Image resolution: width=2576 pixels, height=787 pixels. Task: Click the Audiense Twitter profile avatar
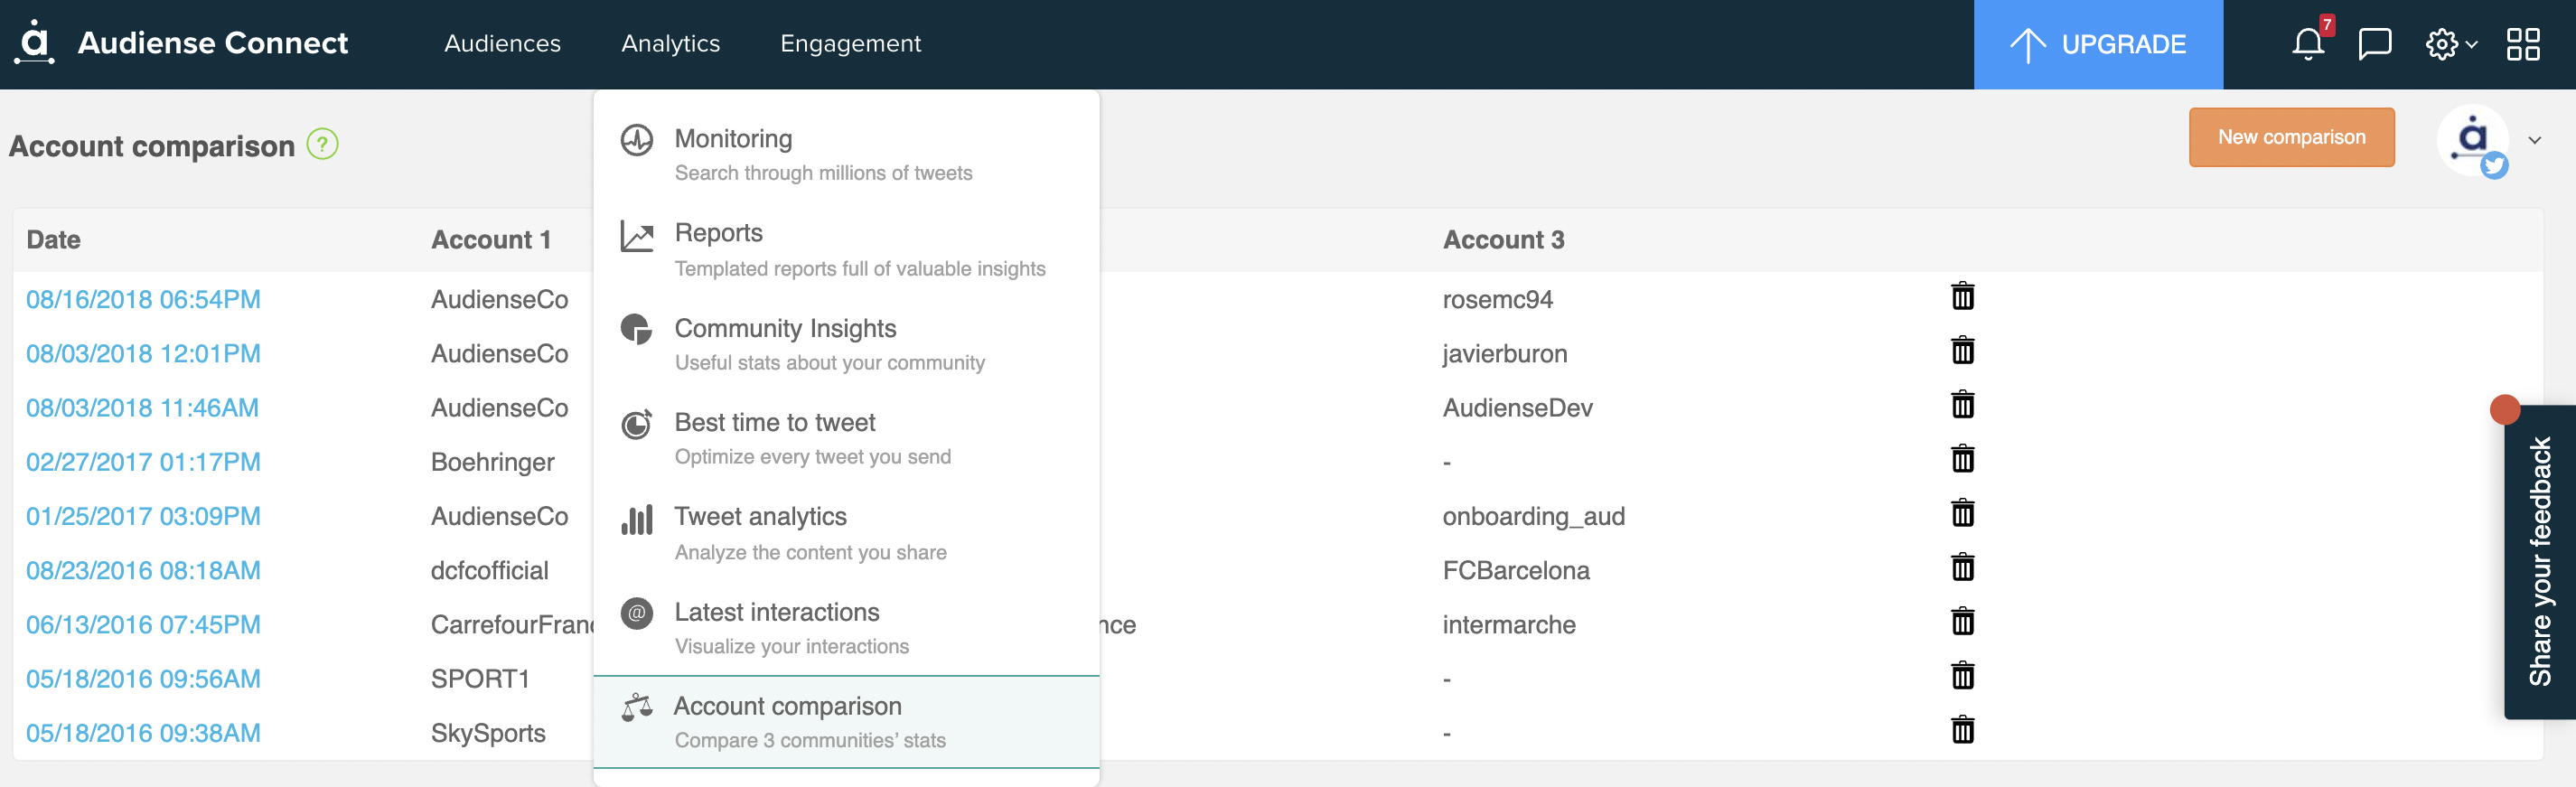click(2473, 140)
